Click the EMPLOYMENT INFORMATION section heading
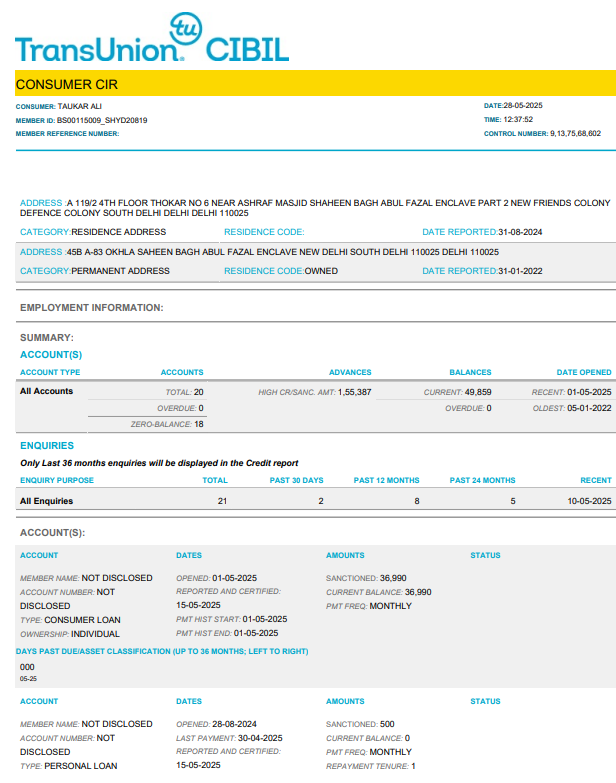The width and height of the screenshot is (616, 783). (x=92, y=308)
